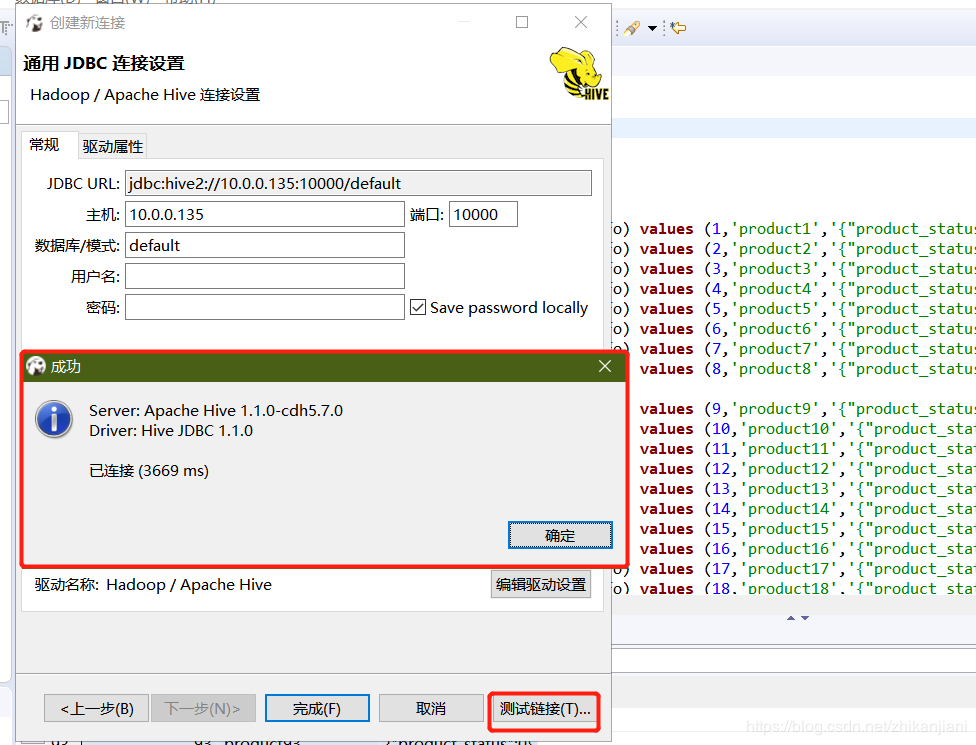Close the 成功 message dialog
The height and width of the screenshot is (745, 976).
(x=605, y=366)
